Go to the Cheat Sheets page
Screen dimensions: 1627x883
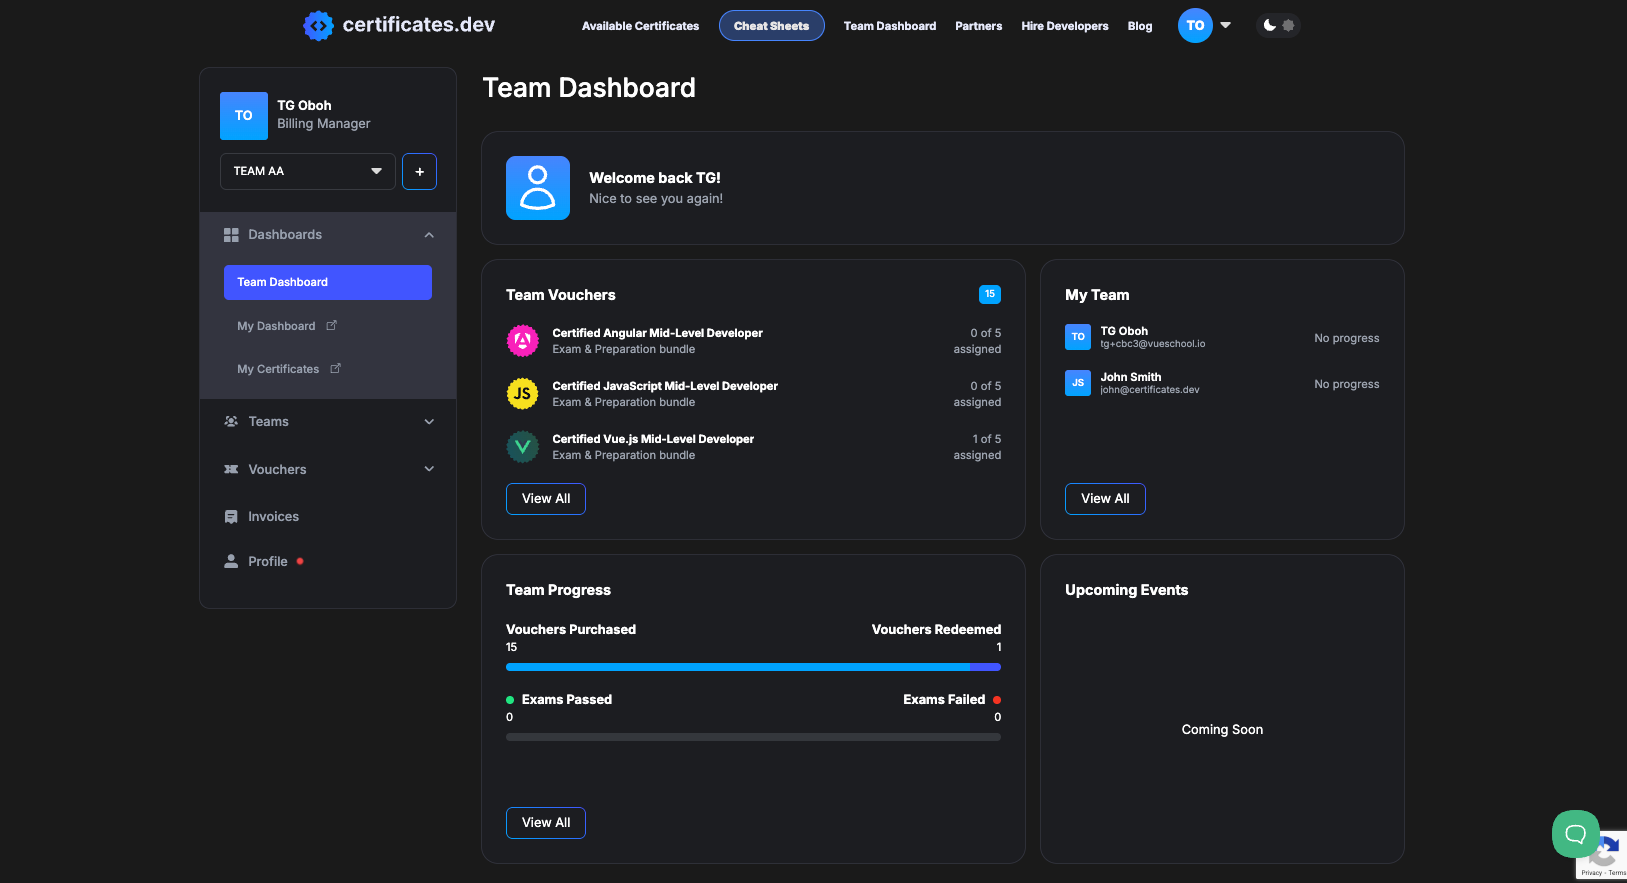tap(771, 26)
